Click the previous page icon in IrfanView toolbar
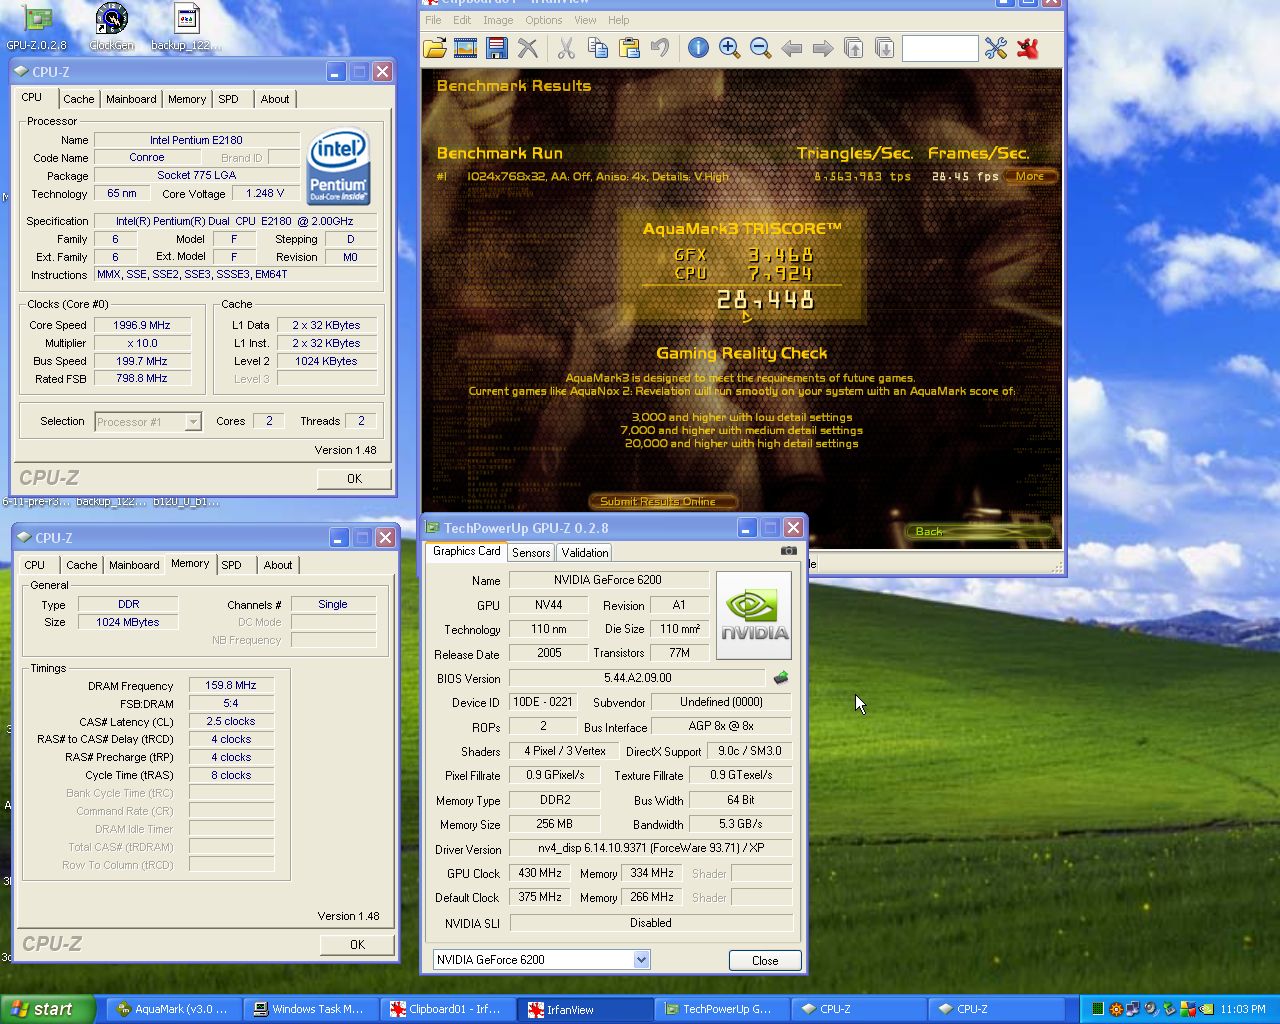Screen dimensions: 1280x1024 pyautogui.click(x=854, y=48)
